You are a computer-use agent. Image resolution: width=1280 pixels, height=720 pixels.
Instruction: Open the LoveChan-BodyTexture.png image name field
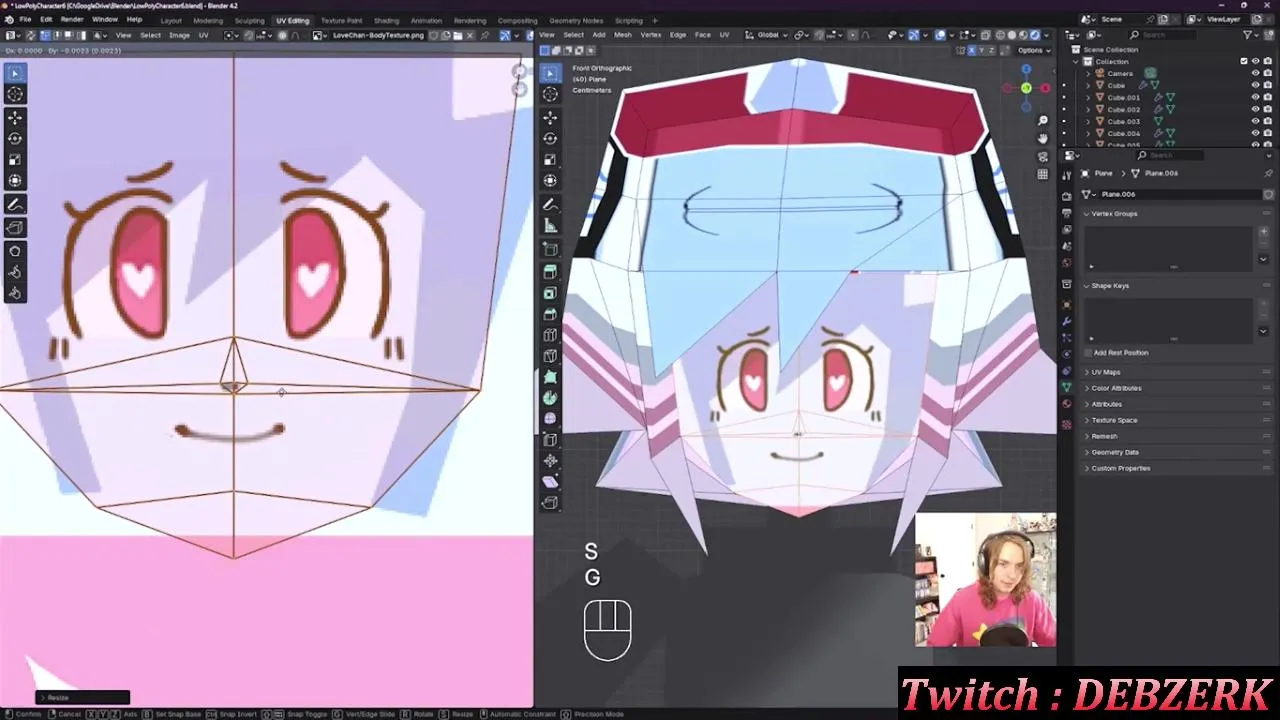point(378,35)
